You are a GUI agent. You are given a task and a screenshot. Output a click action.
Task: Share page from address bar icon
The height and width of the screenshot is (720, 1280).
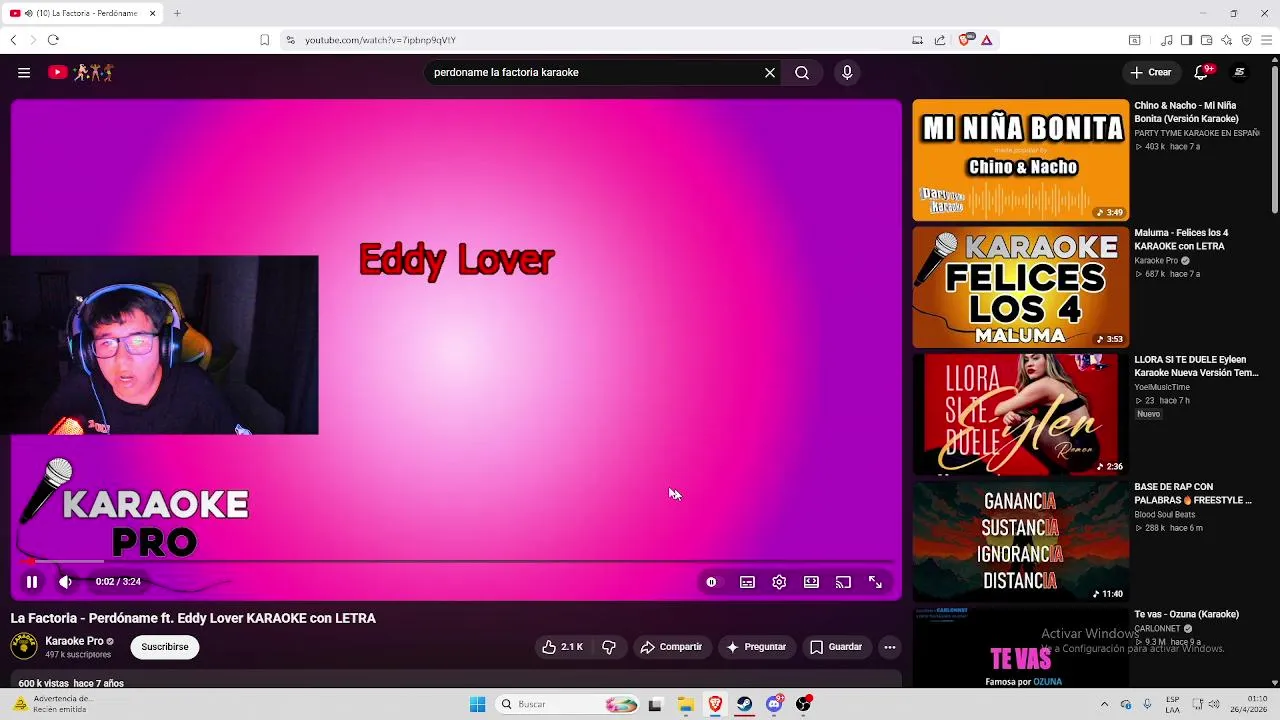pos(940,40)
